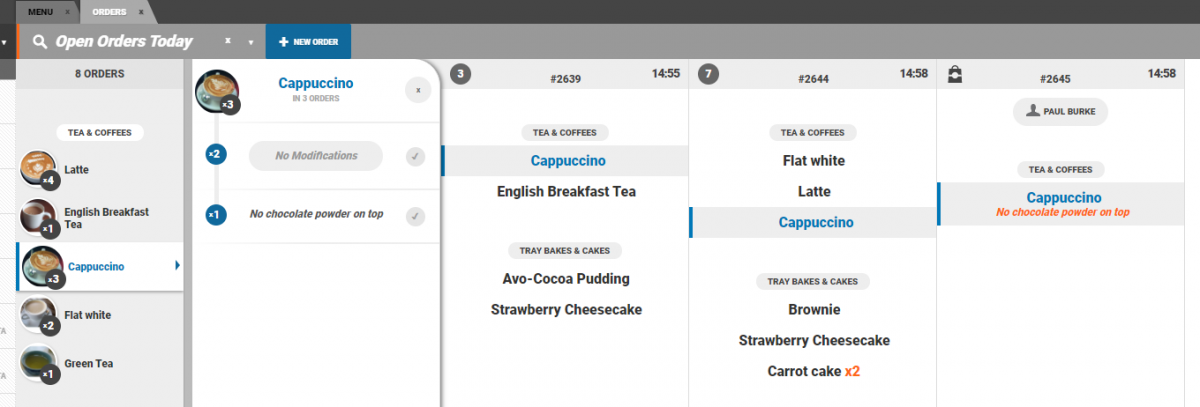Open Paul Burke customer button
Viewport: 1200px width, 407px height.
click(x=1060, y=112)
